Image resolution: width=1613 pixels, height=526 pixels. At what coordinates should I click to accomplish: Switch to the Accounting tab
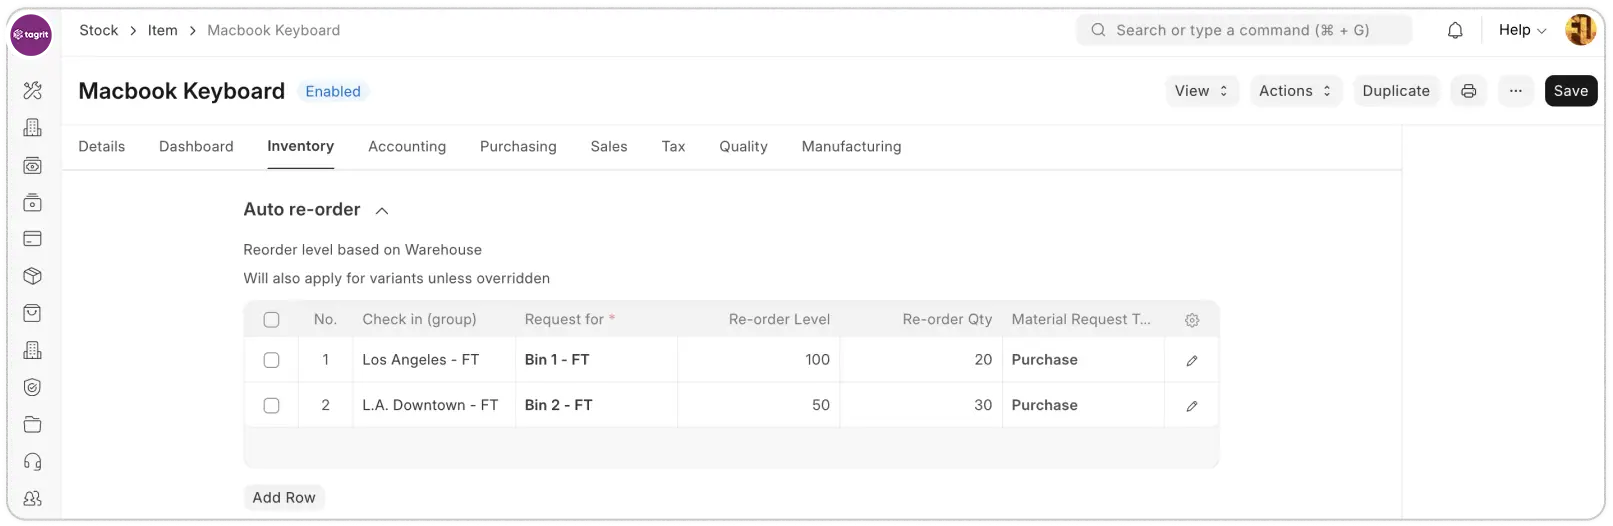point(406,147)
